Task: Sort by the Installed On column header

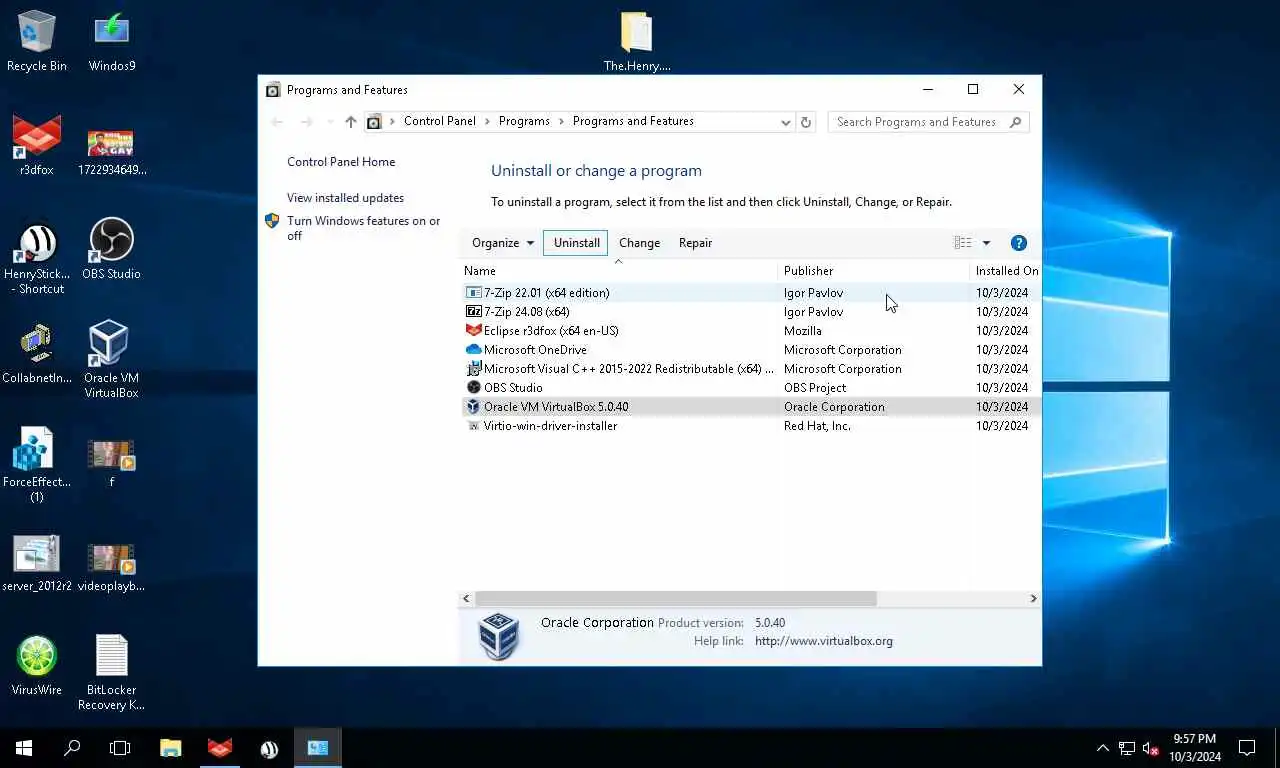Action: pos(1006,271)
